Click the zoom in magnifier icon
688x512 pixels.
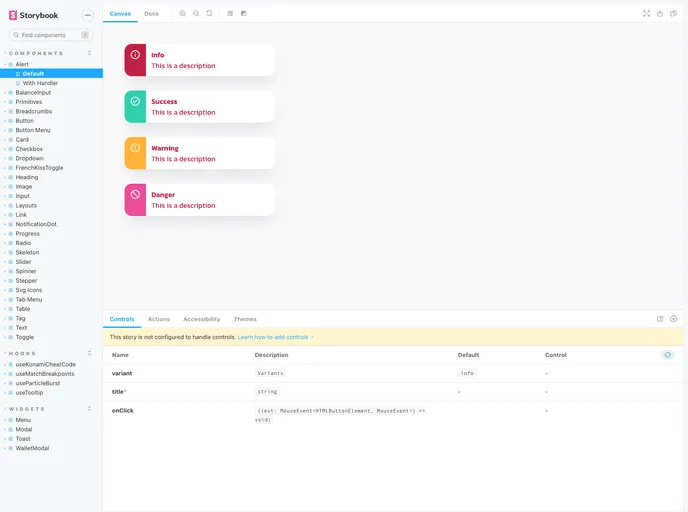pos(183,13)
